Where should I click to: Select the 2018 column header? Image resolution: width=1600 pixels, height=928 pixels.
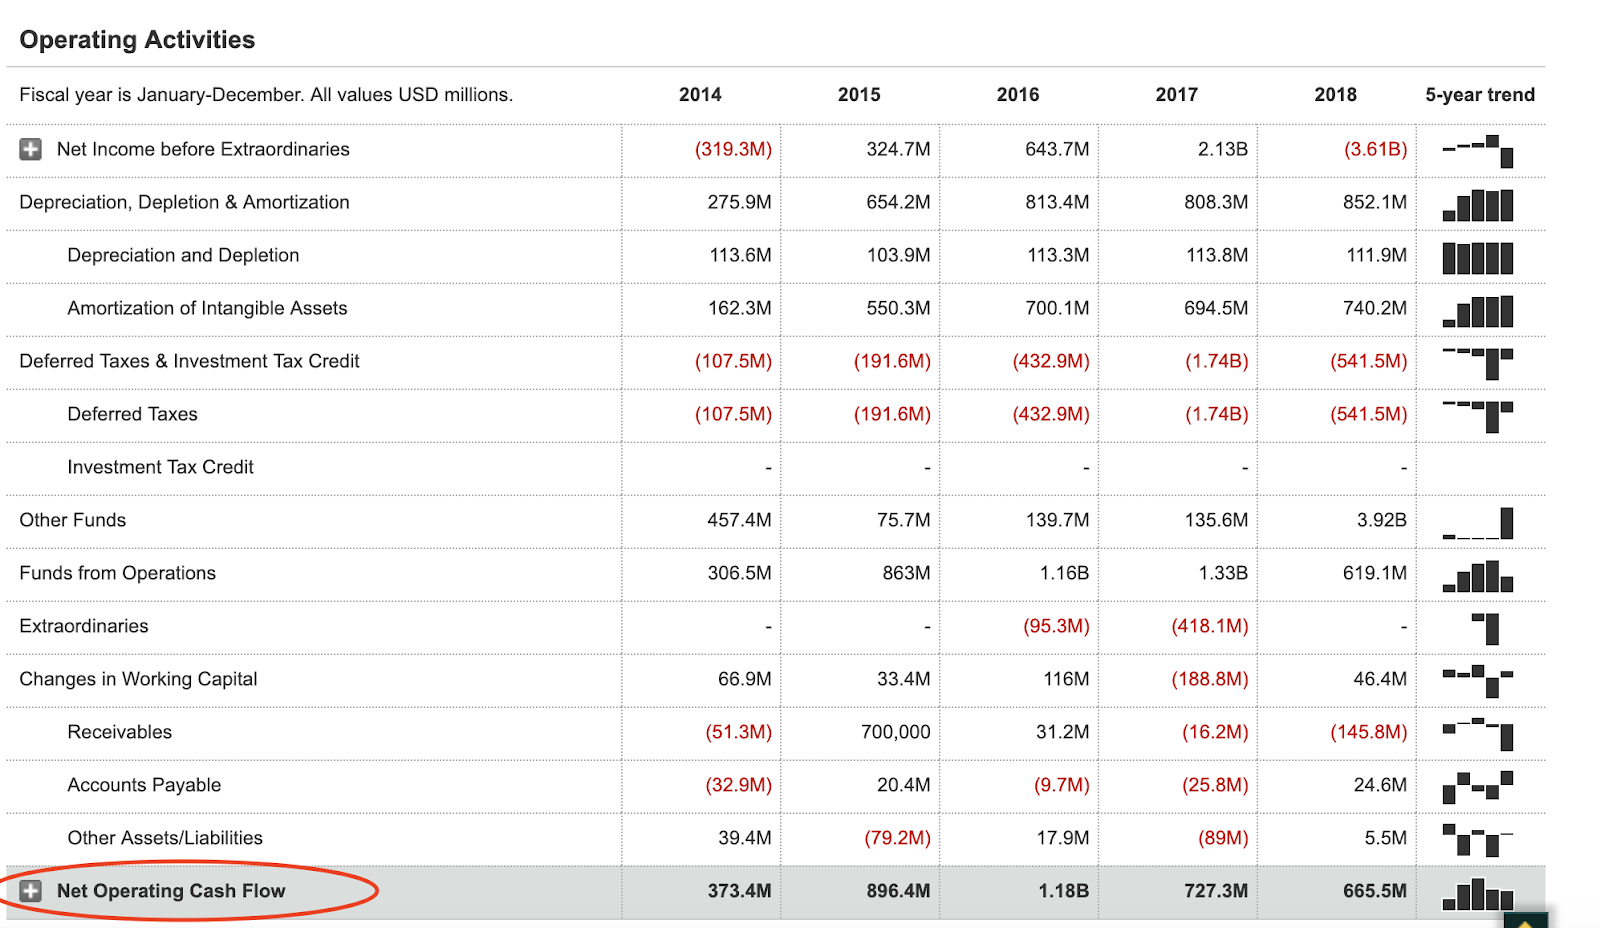1335,95
